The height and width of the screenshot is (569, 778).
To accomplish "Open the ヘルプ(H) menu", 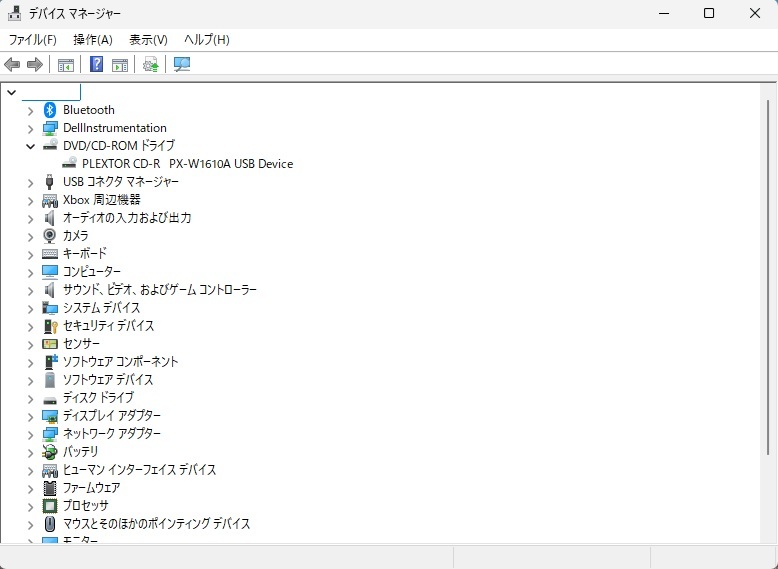I will pyautogui.click(x=206, y=40).
